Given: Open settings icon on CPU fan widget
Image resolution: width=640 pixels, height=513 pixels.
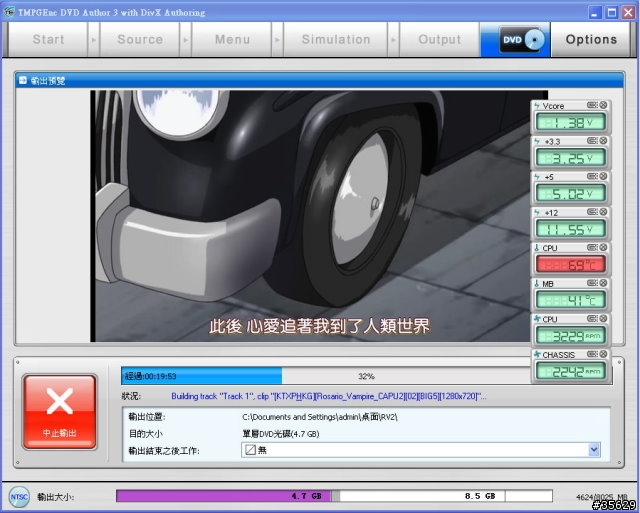Looking at the screenshot, I should 592,318.
